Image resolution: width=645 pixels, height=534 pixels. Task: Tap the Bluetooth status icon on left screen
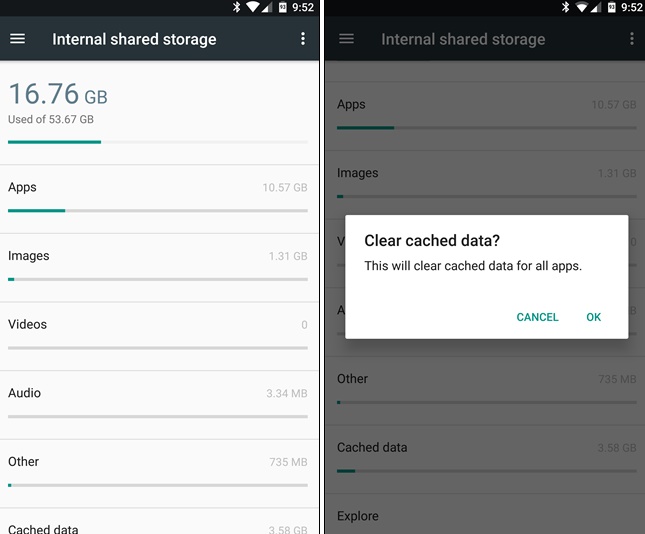[x=236, y=7]
